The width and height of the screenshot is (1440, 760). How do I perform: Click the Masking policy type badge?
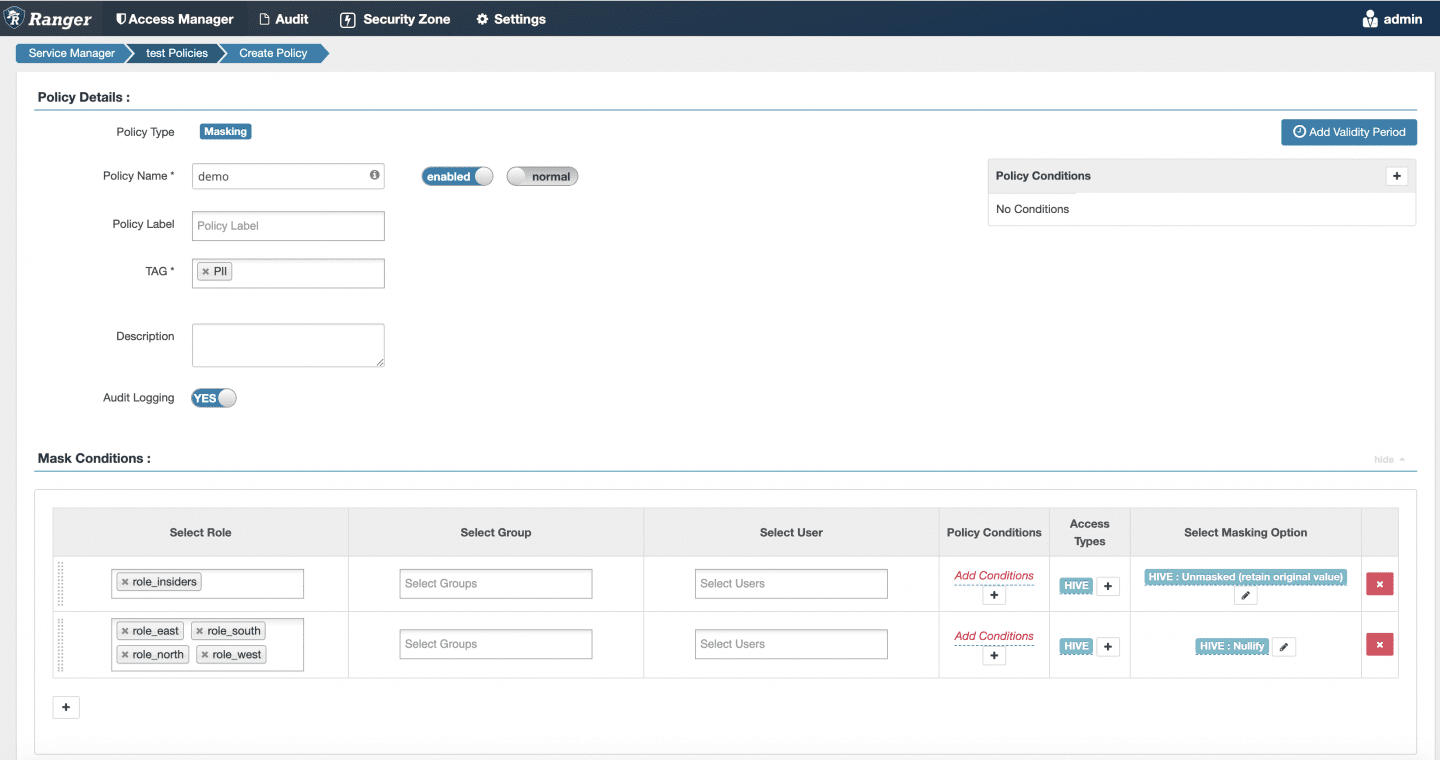click(x=225, y=131)
